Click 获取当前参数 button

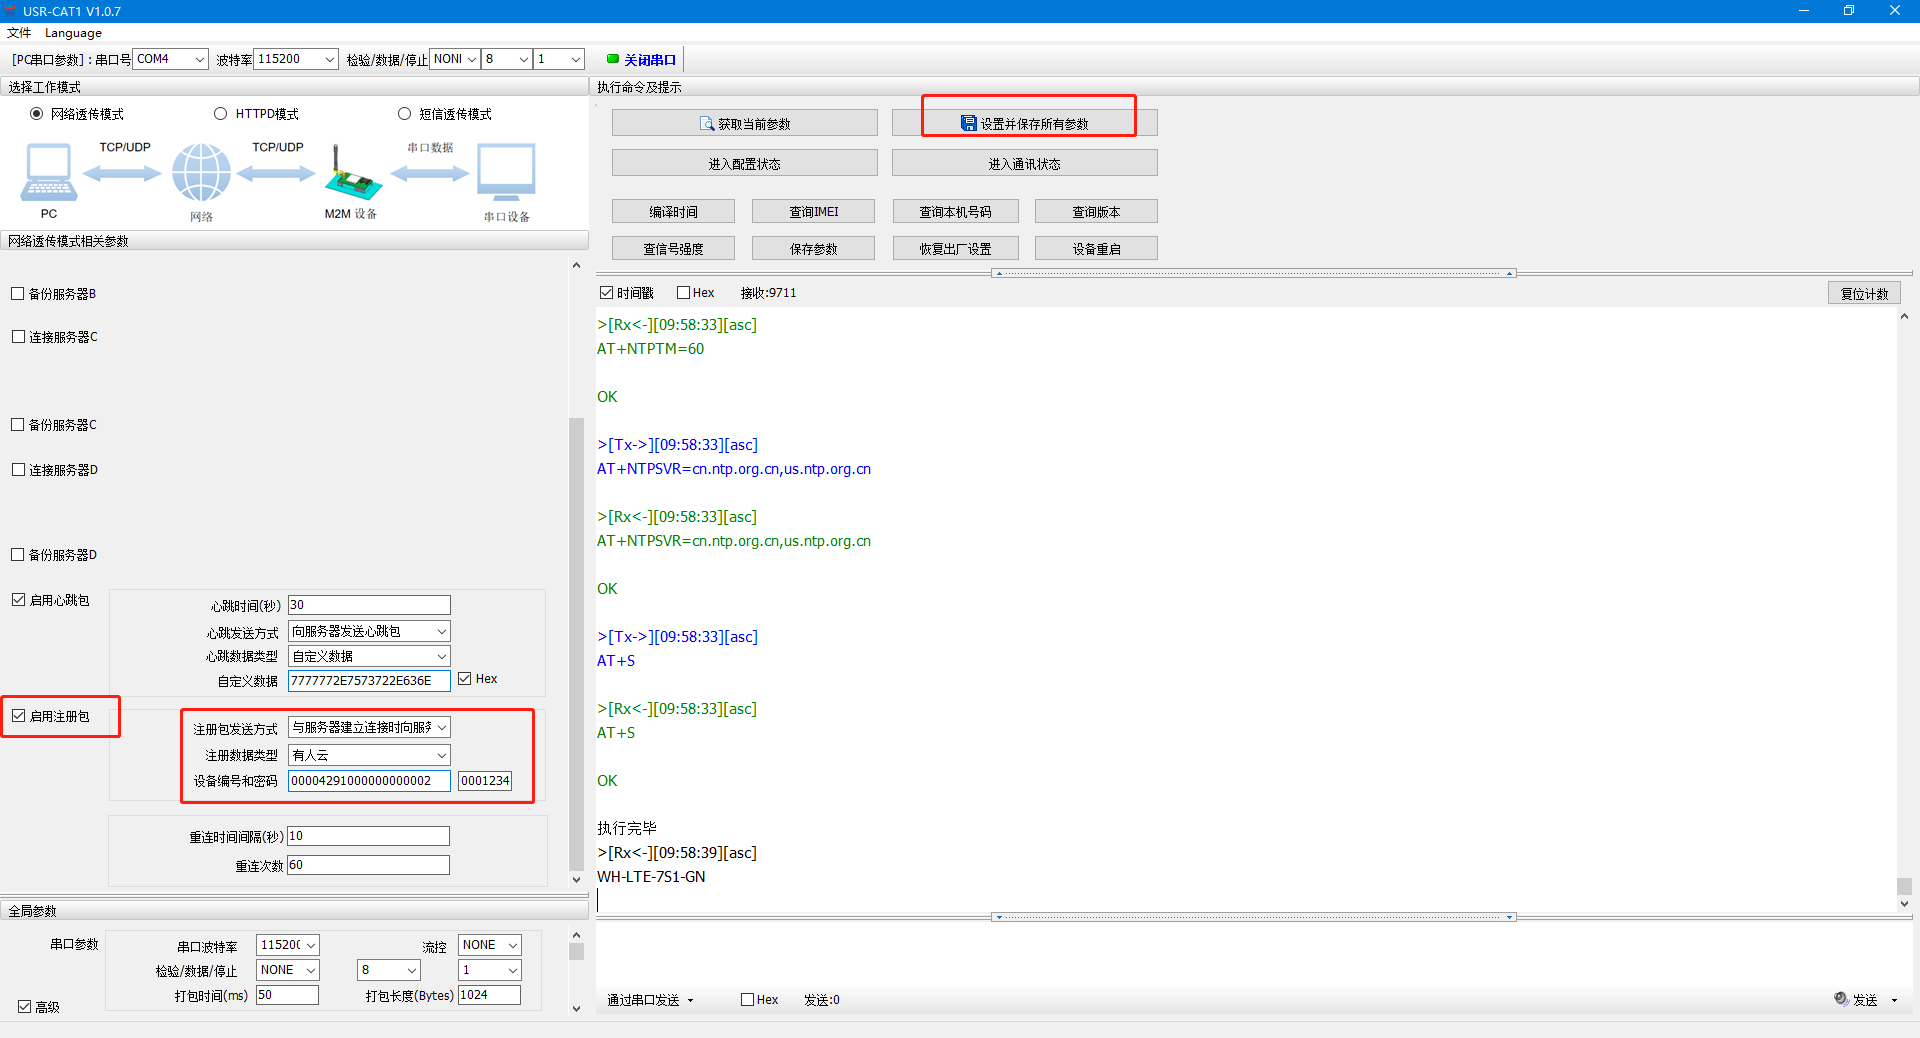click(744, 123)
